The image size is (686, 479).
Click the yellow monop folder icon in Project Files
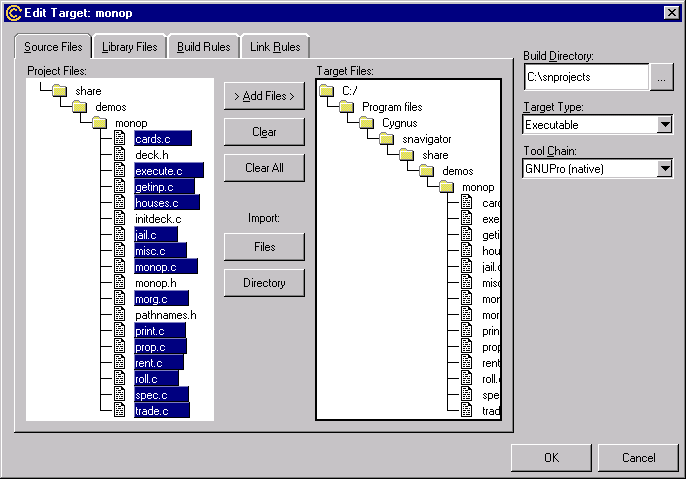click(99, 123)
